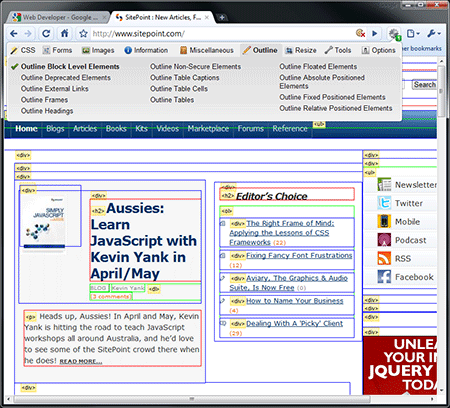Enable Outline Table Cells
Screen dimensions: 450x408
179,89
